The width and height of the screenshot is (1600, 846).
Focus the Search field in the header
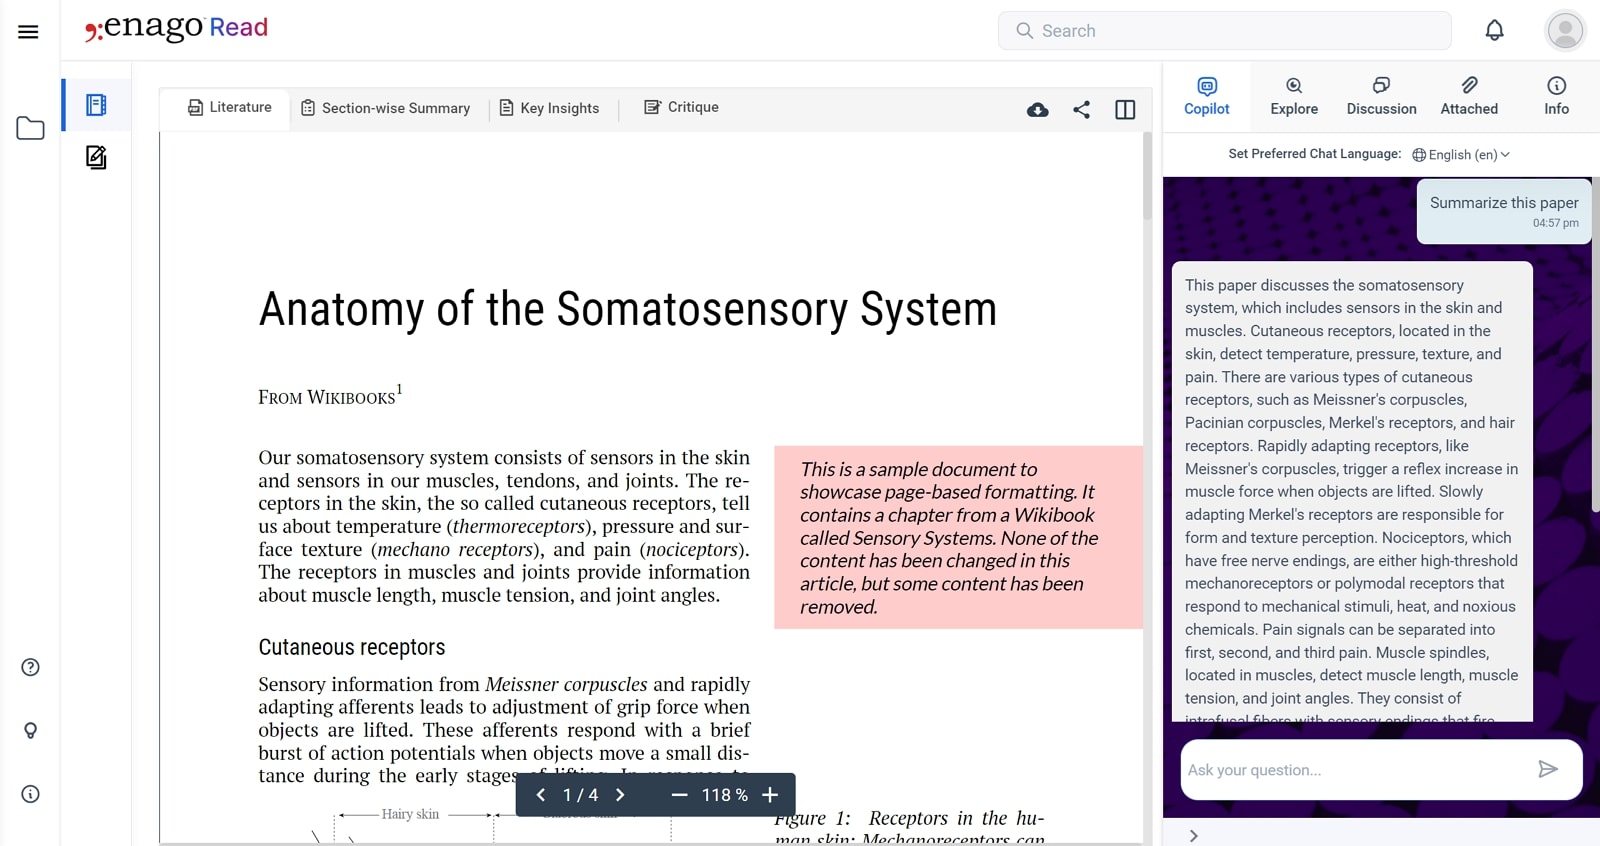[1224, 31]
